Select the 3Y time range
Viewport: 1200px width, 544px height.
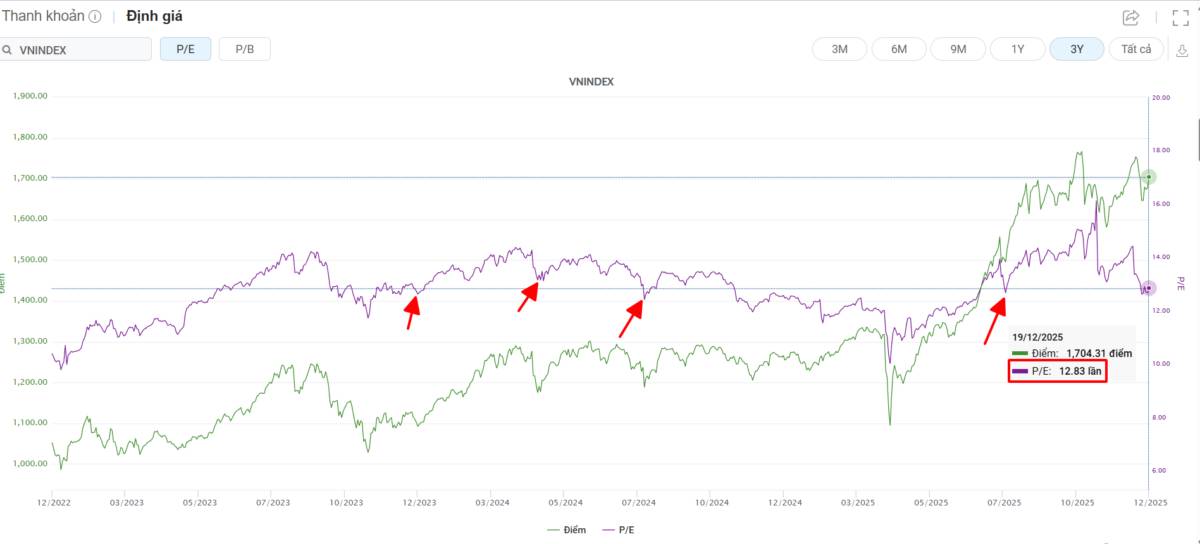(1076, 49)
